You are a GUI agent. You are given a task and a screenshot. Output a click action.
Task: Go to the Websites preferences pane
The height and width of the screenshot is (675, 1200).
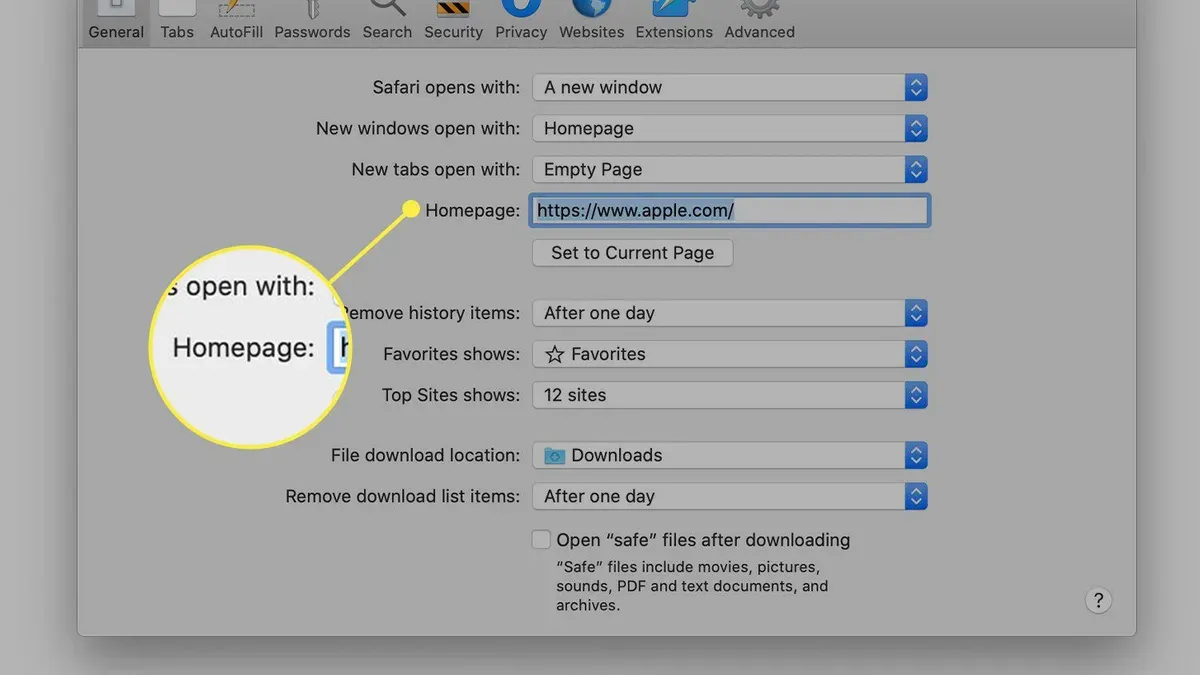[x=591, y=21]
